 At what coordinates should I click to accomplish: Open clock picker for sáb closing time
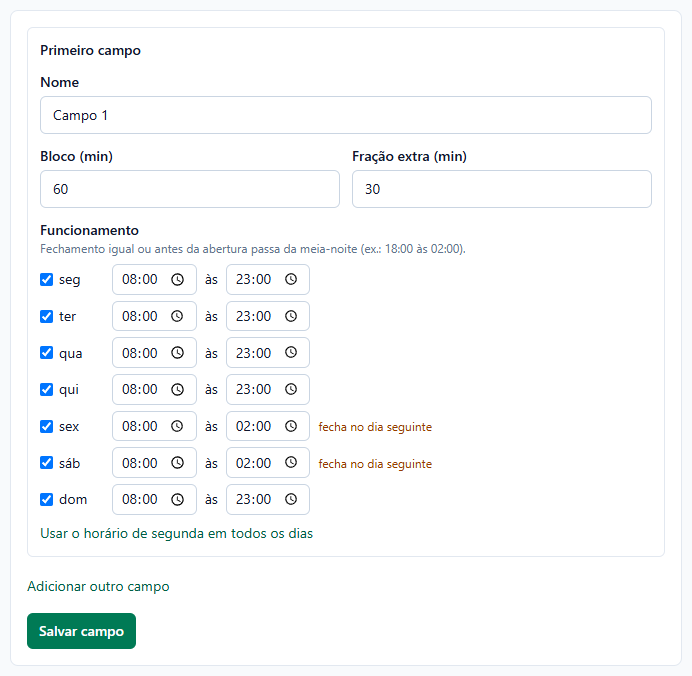click(291, 462)
